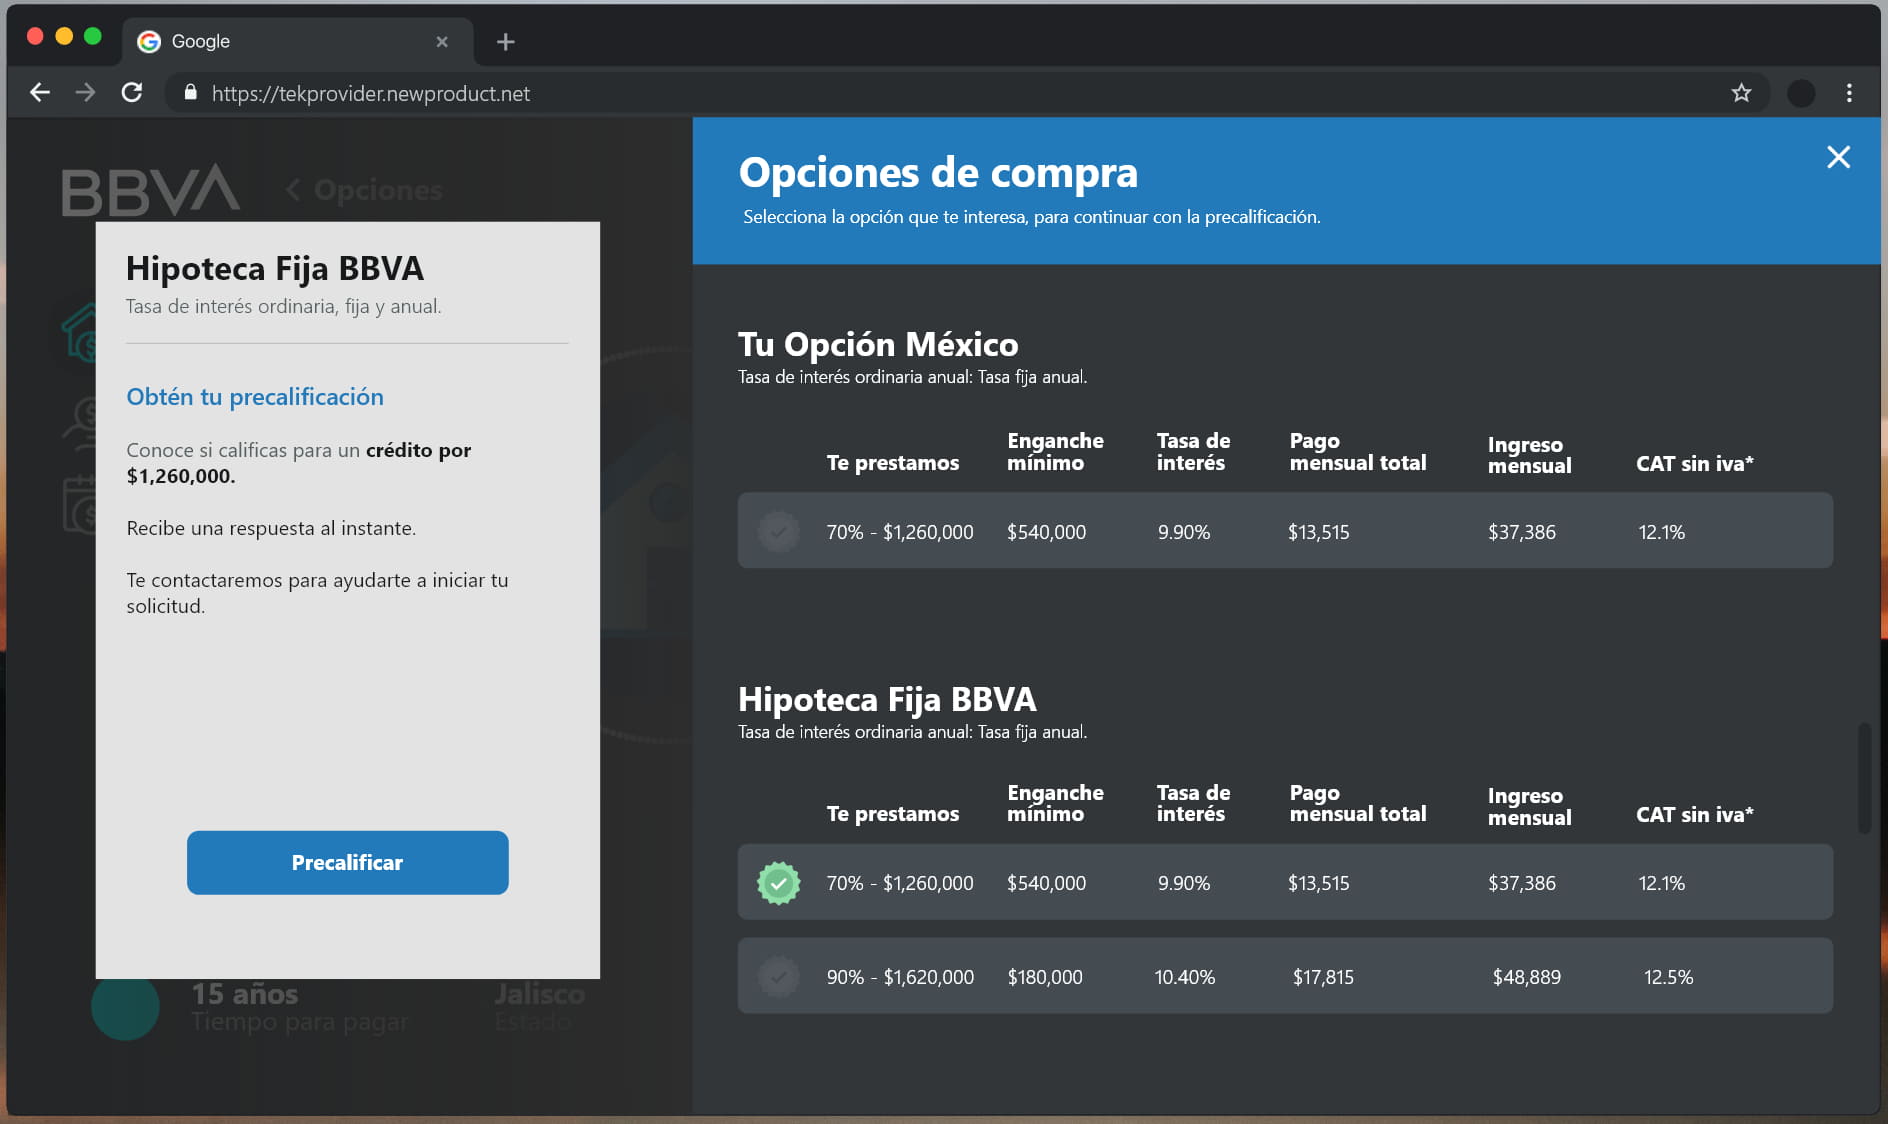Click the options panel vertical scrollbar
Image resolution: width=1888 pixels, height=1124 pixels.
[x=1864, y=778]
